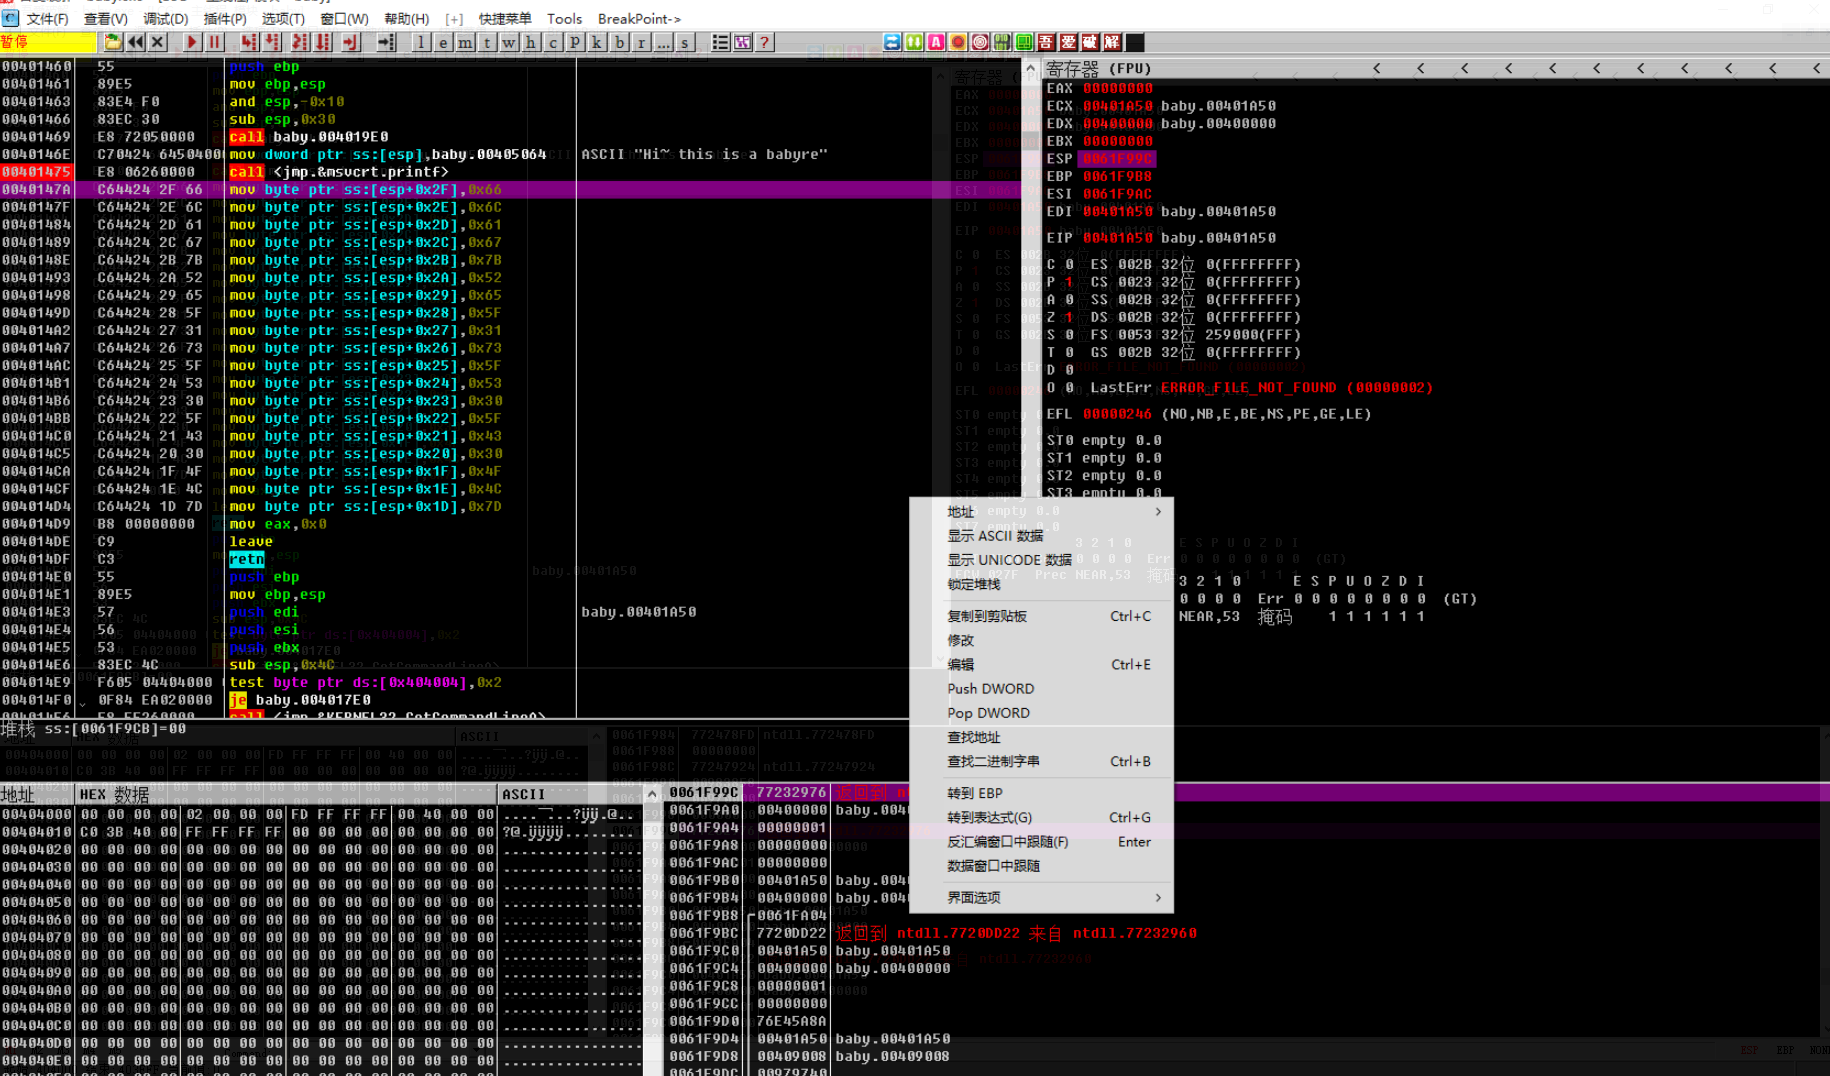Select 复制到剪贴板 in the context menu

[1041, 616]
